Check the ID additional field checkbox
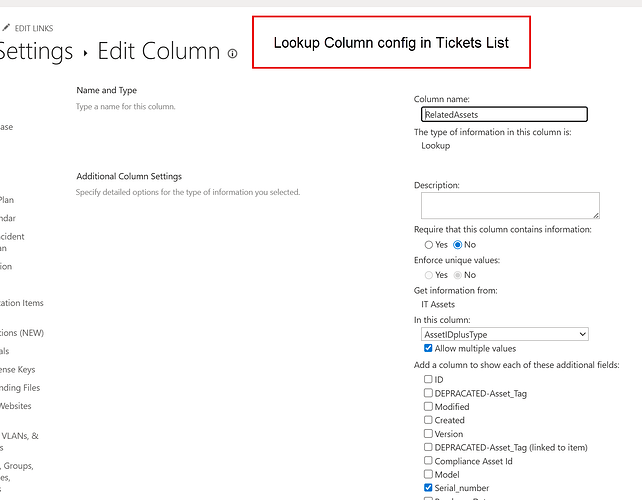 click(x=429, y=380)
